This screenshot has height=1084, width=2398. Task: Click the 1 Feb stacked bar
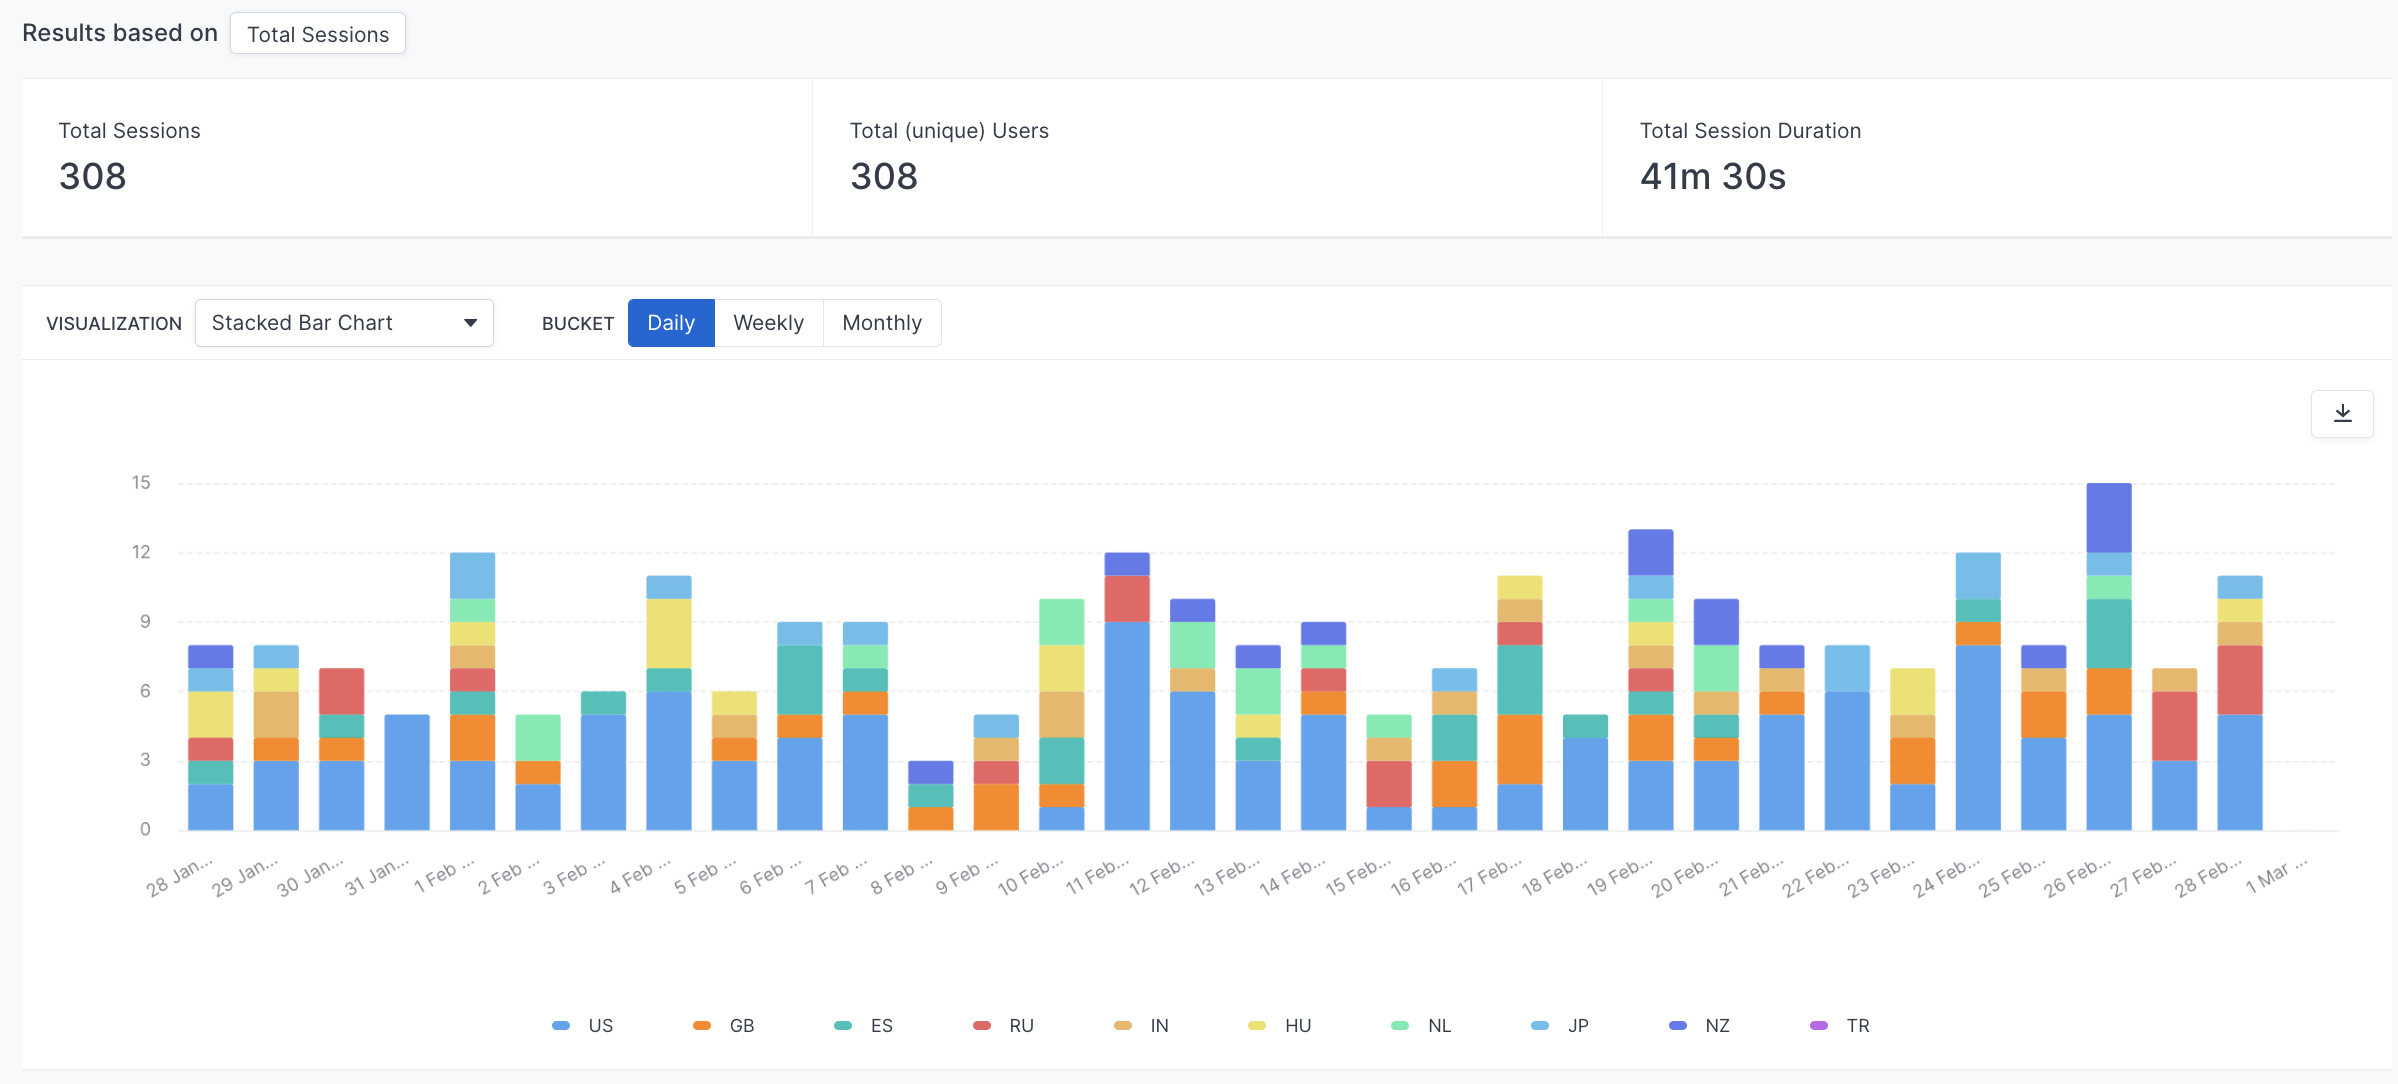(472, 691)
